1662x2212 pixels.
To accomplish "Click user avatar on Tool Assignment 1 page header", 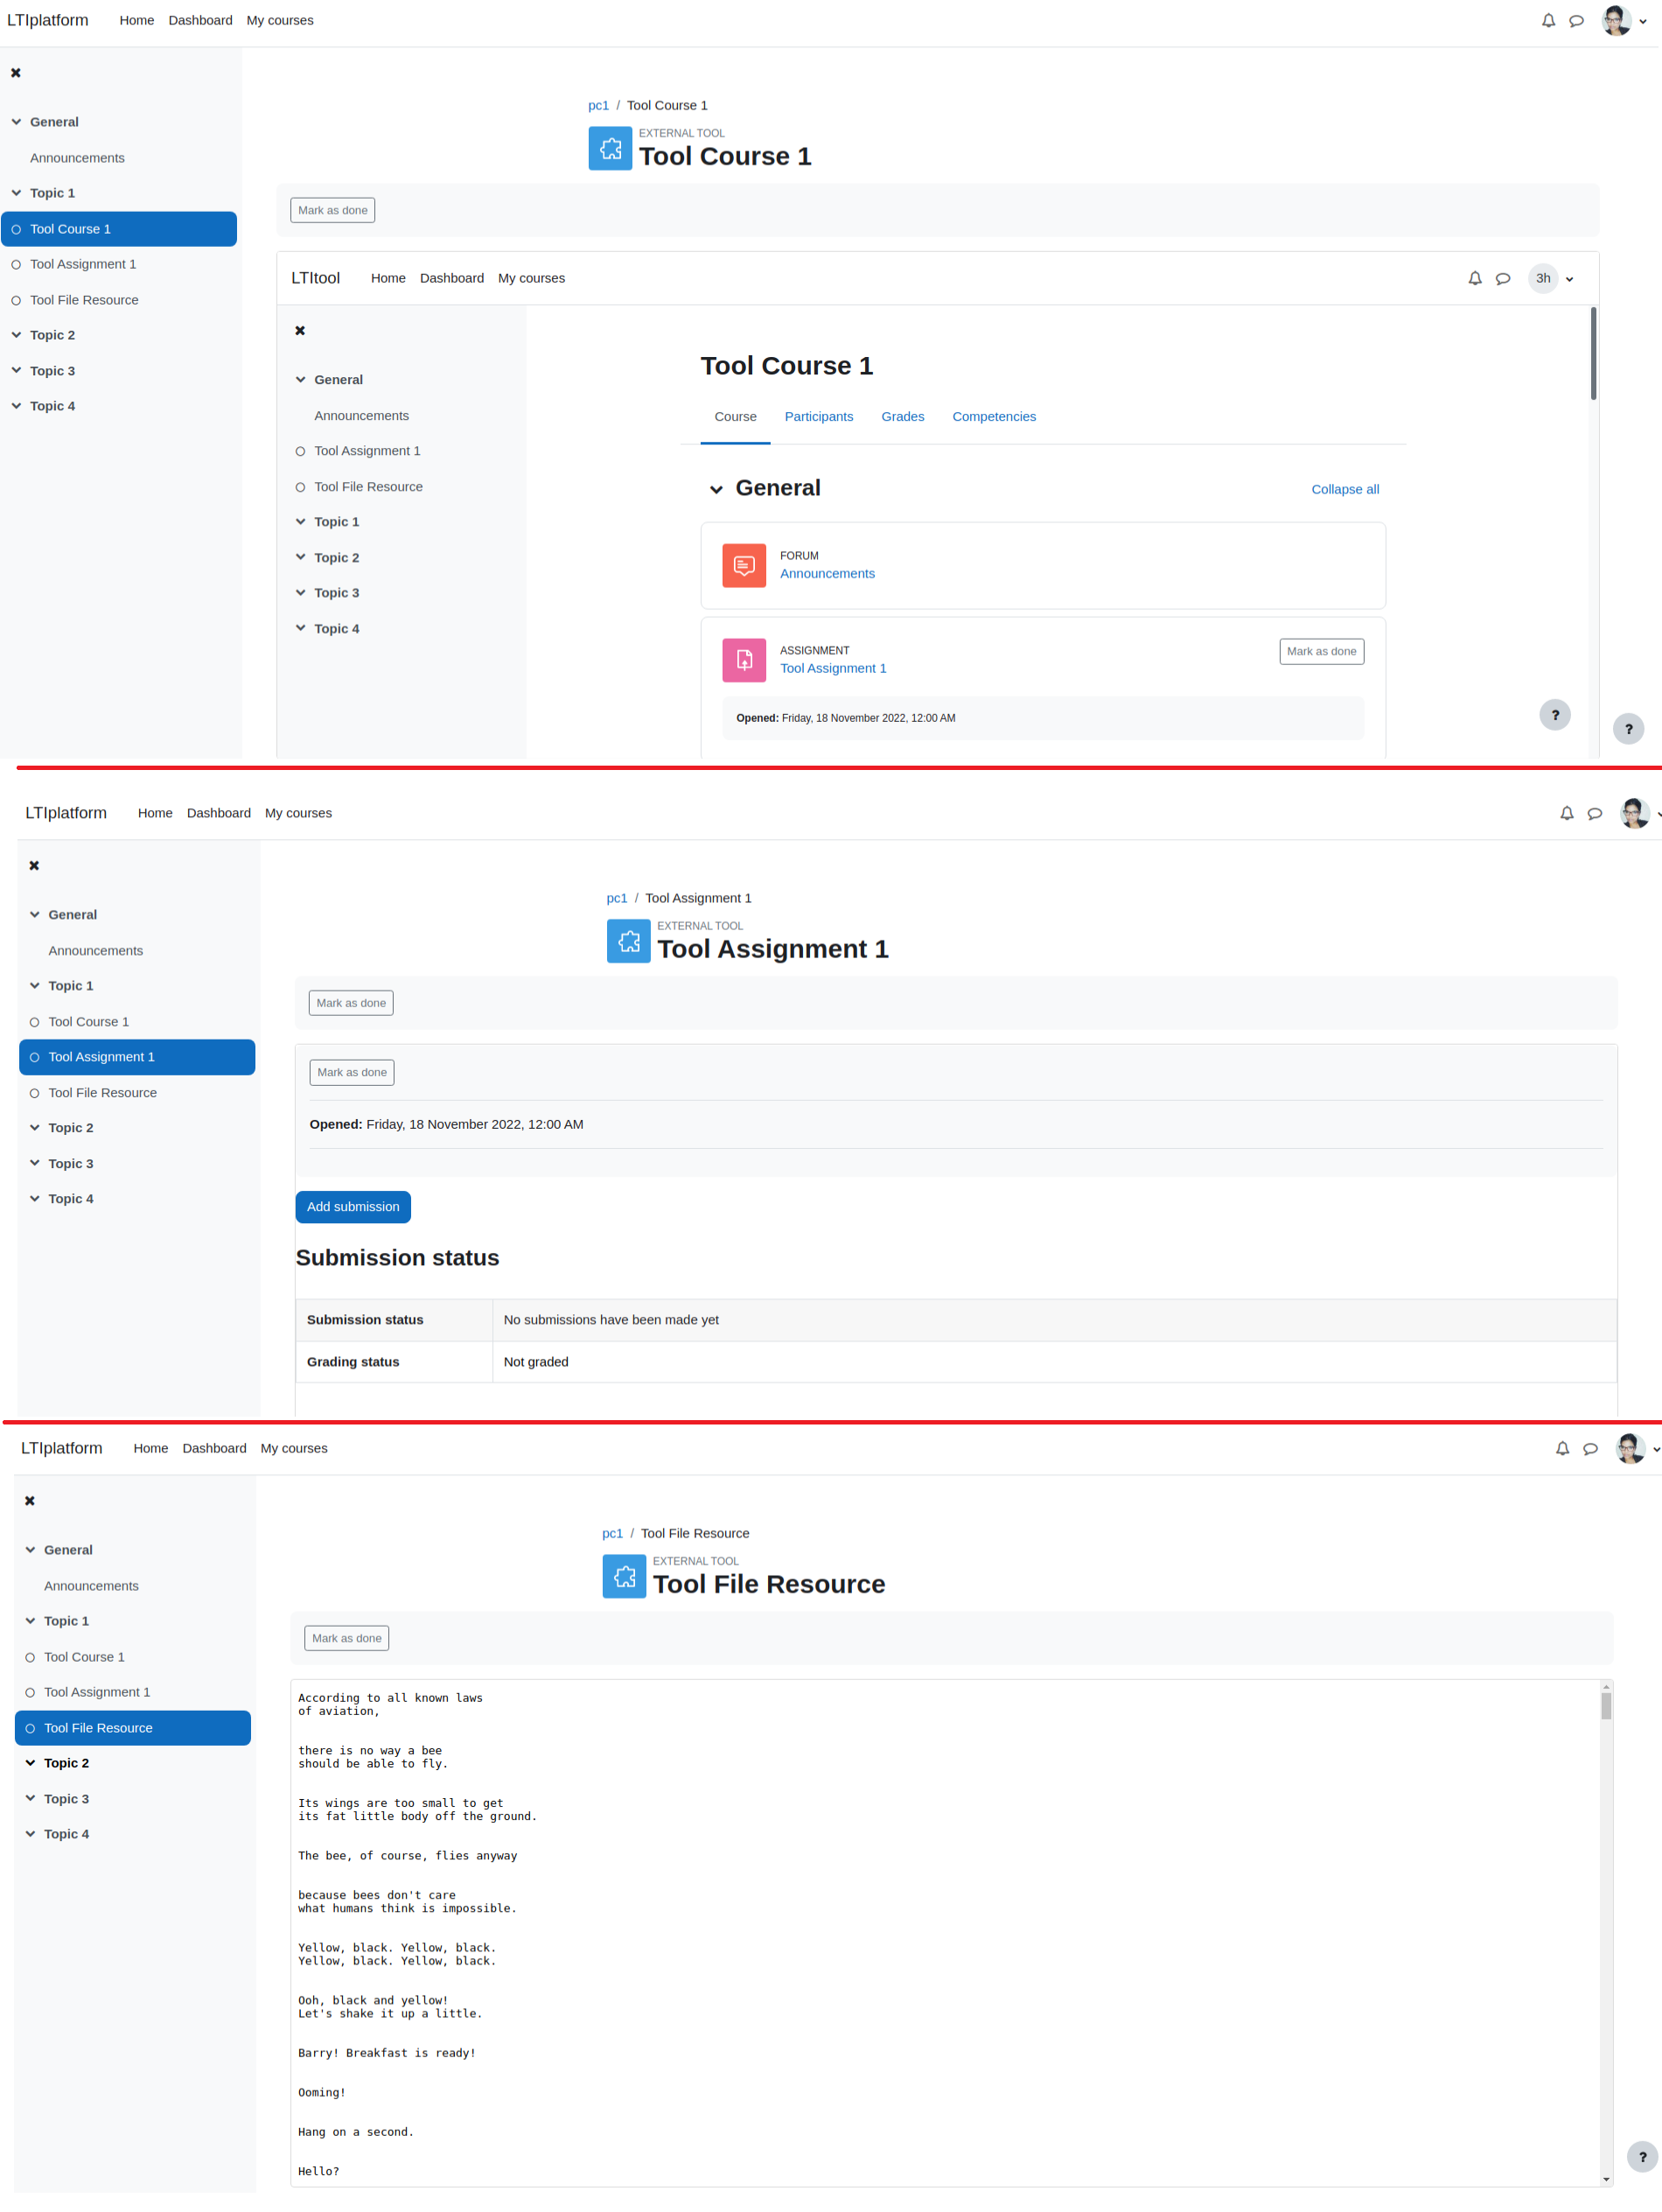I will click(x=1634, y=813).
